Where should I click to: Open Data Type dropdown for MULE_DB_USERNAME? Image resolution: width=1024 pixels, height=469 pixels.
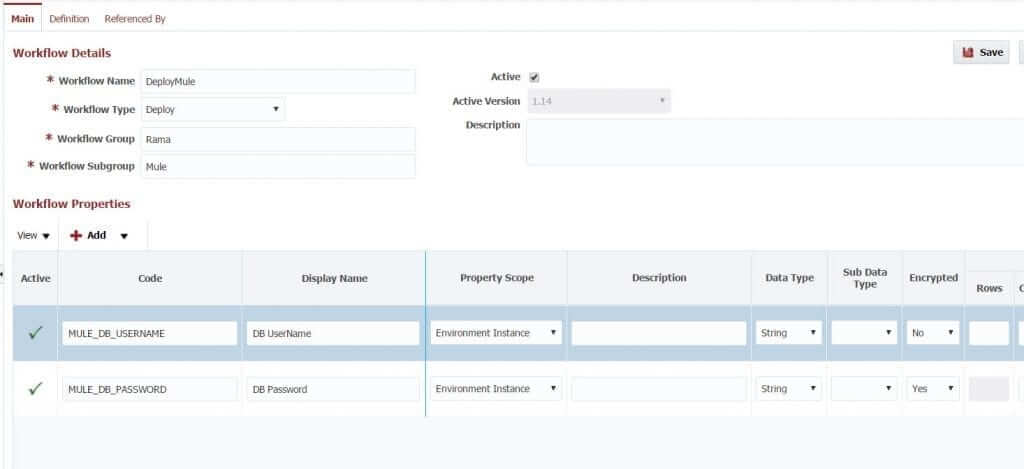coord(789,333)
